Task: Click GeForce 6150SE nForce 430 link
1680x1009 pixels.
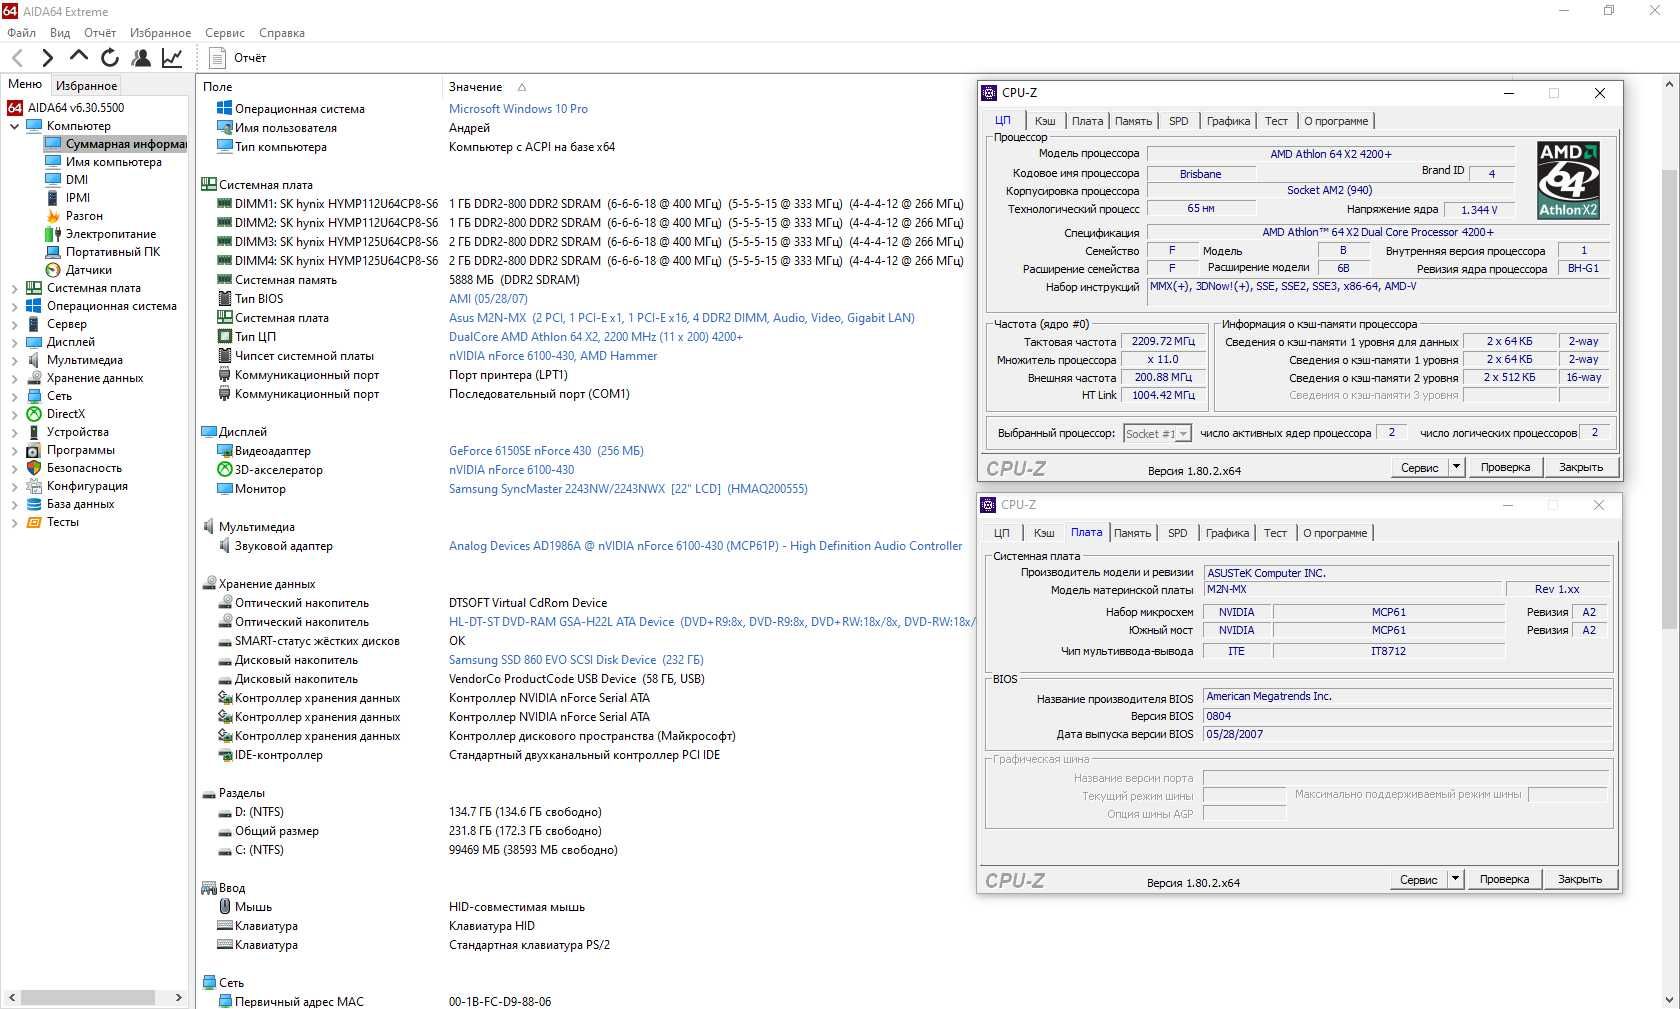Action: coord(546,451)
